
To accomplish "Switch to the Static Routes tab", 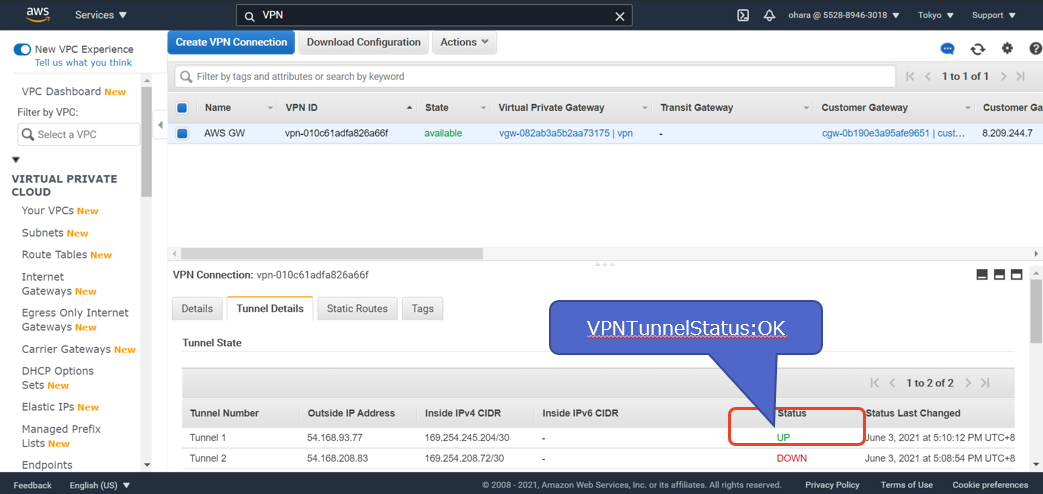I will click(357, 309).
